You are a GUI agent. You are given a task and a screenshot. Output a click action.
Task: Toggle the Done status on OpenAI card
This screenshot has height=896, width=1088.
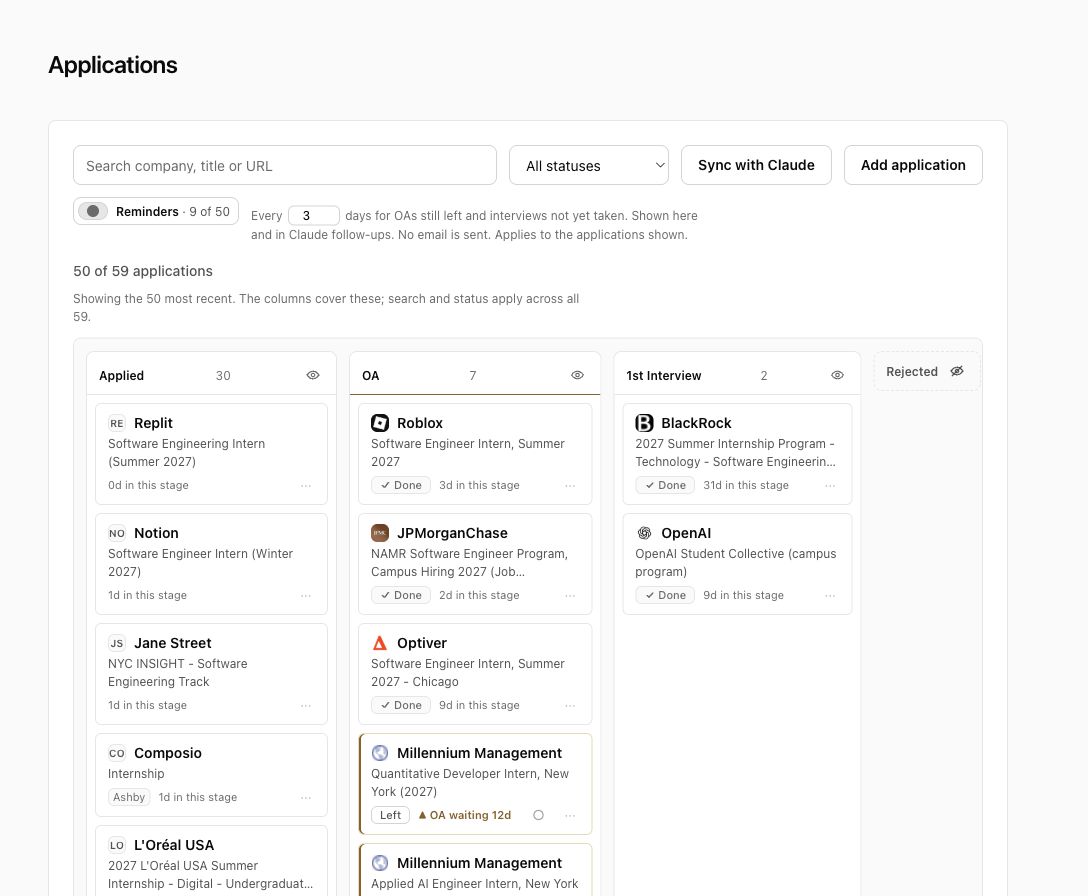[x=665, y=595]
